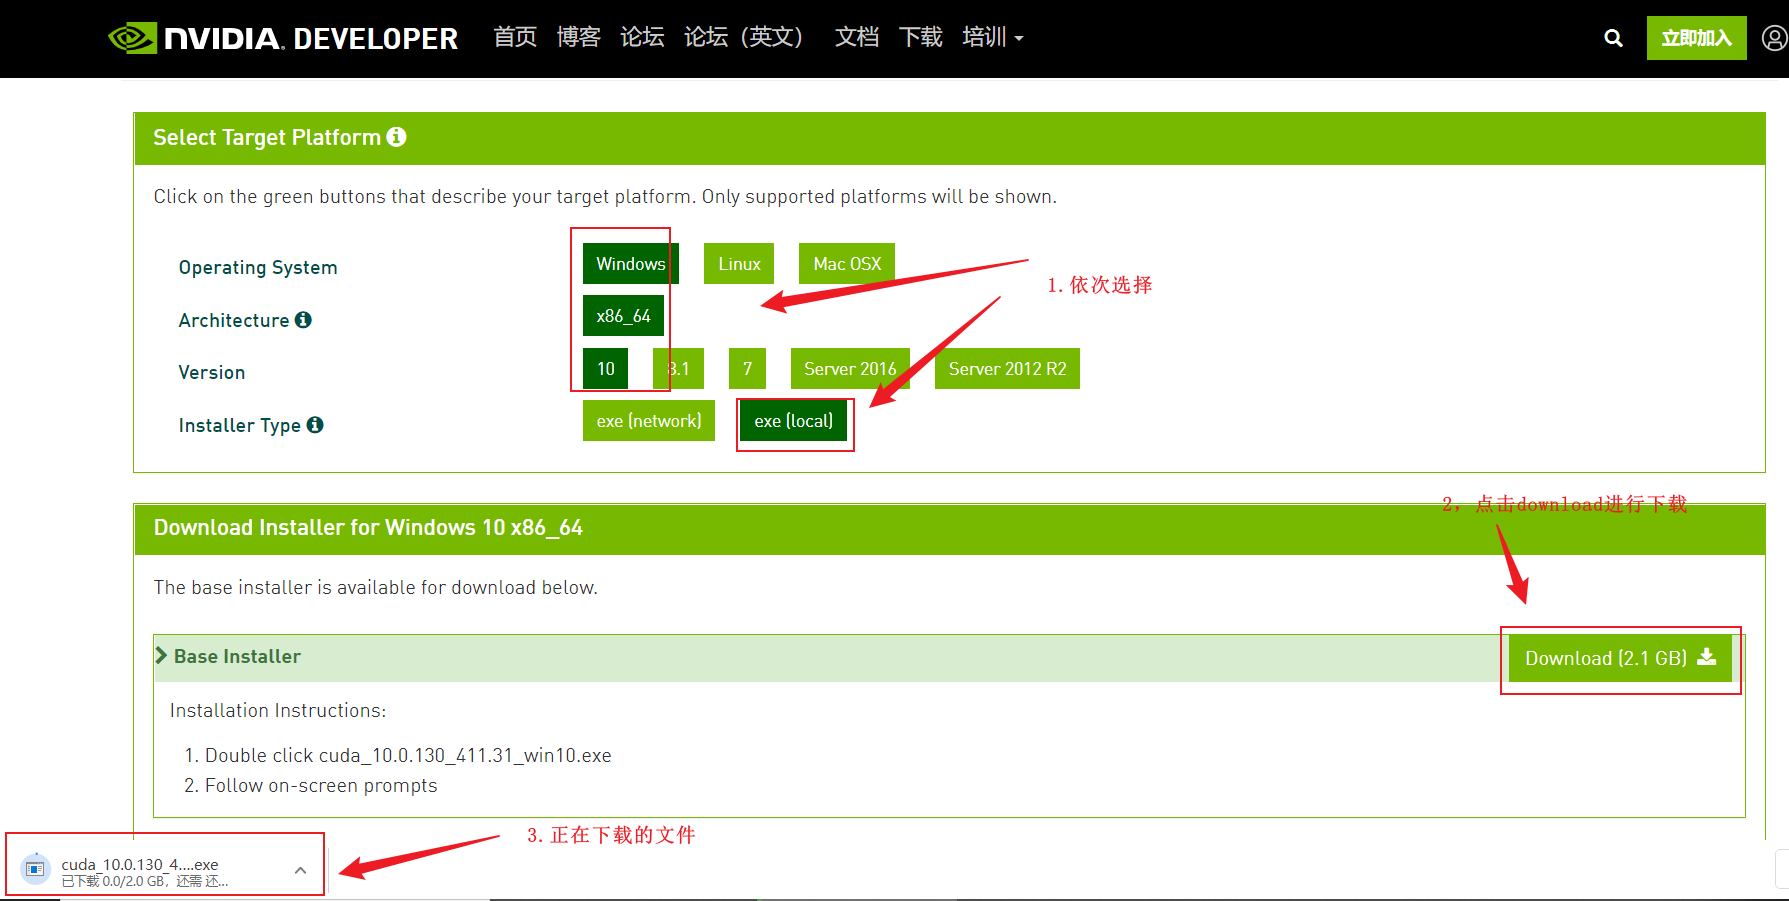Select Mac OSX operating system
Image resolution: width=1789 pixels, height=901 pixels.
click(847, 264)
